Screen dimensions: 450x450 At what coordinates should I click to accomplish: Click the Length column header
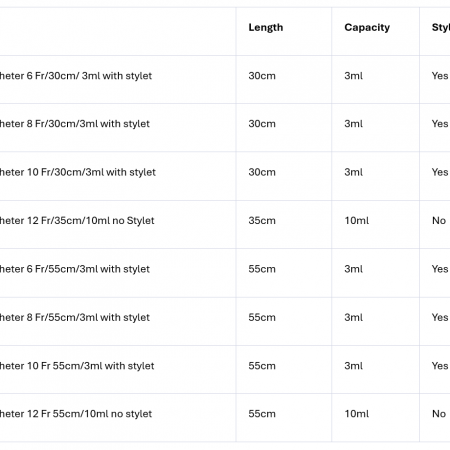[x=266, y=27]
